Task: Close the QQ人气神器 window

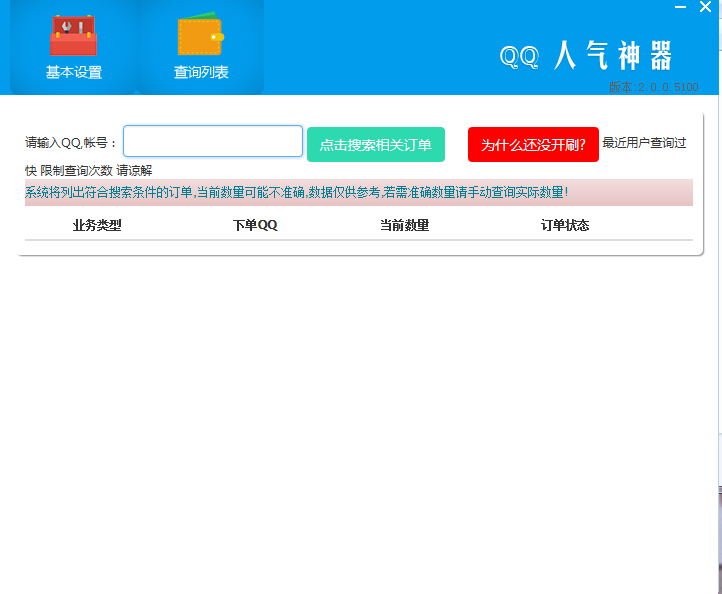Action: (705, 7)
